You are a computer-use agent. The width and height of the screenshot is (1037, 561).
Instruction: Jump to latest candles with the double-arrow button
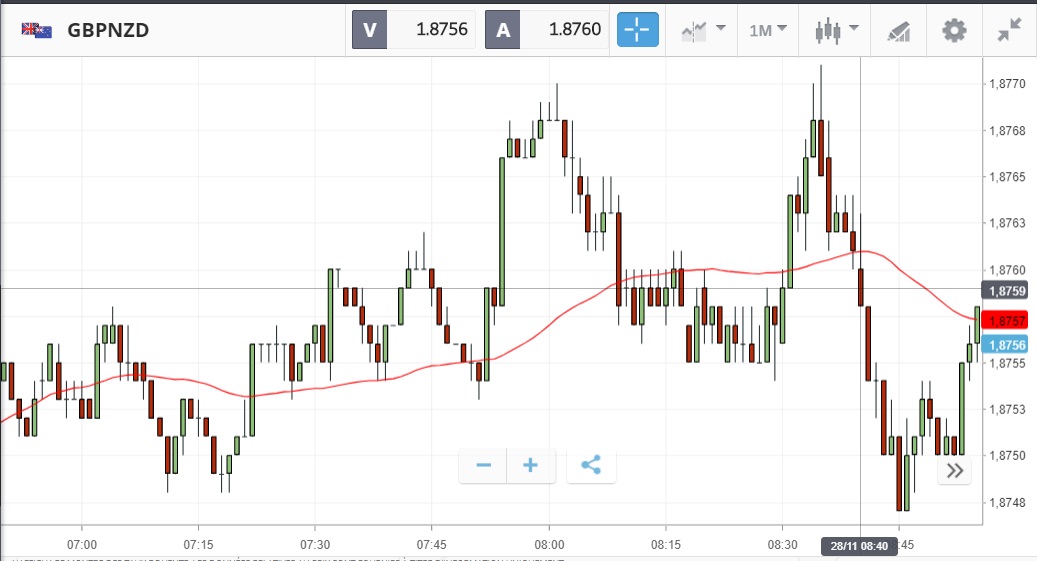pos(954,471)
